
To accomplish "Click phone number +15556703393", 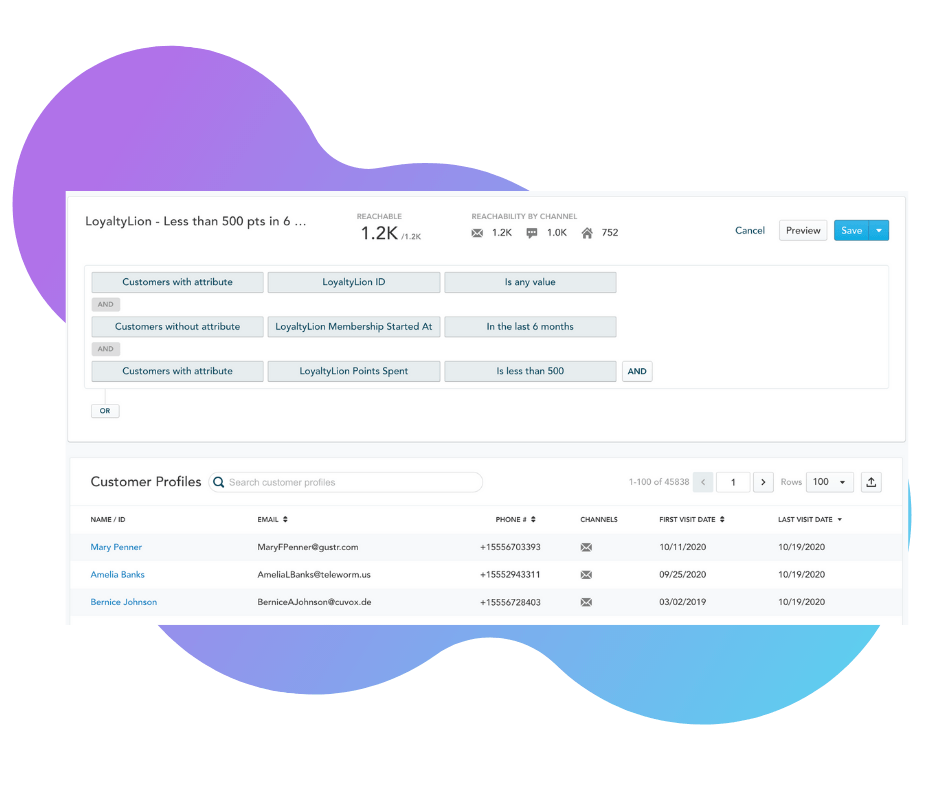I will click(510, 547).
